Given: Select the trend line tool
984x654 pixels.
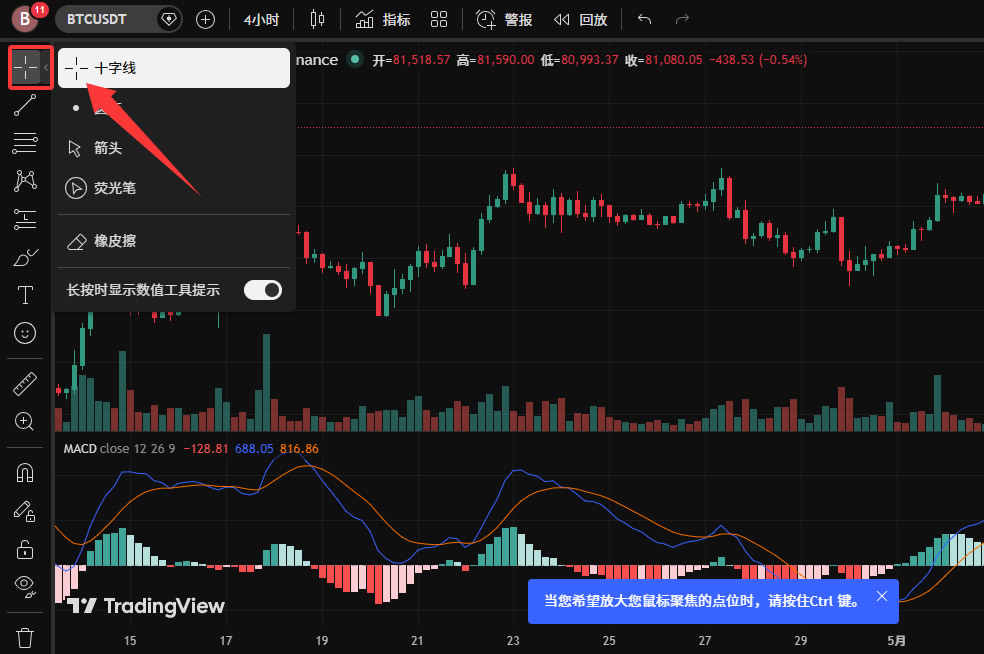Looking at the screenshot, I should 25,105.
